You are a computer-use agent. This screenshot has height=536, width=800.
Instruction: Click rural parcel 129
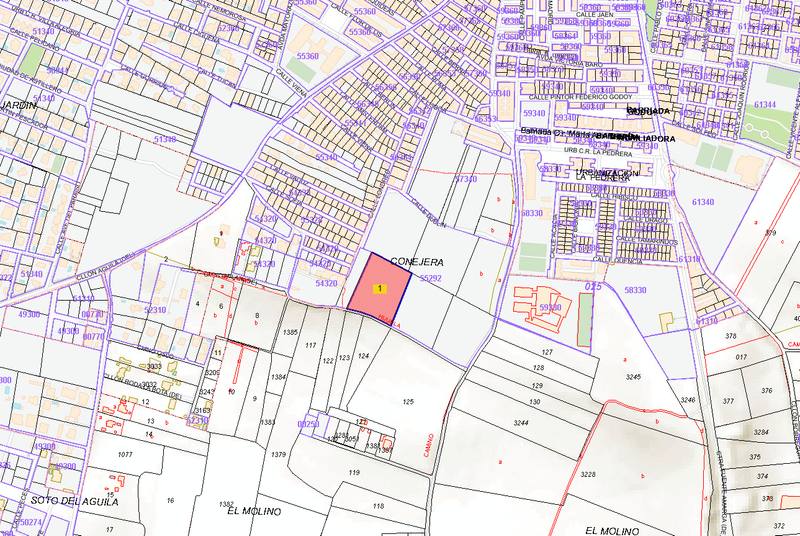pyautogui.click(x=537, y=386)
